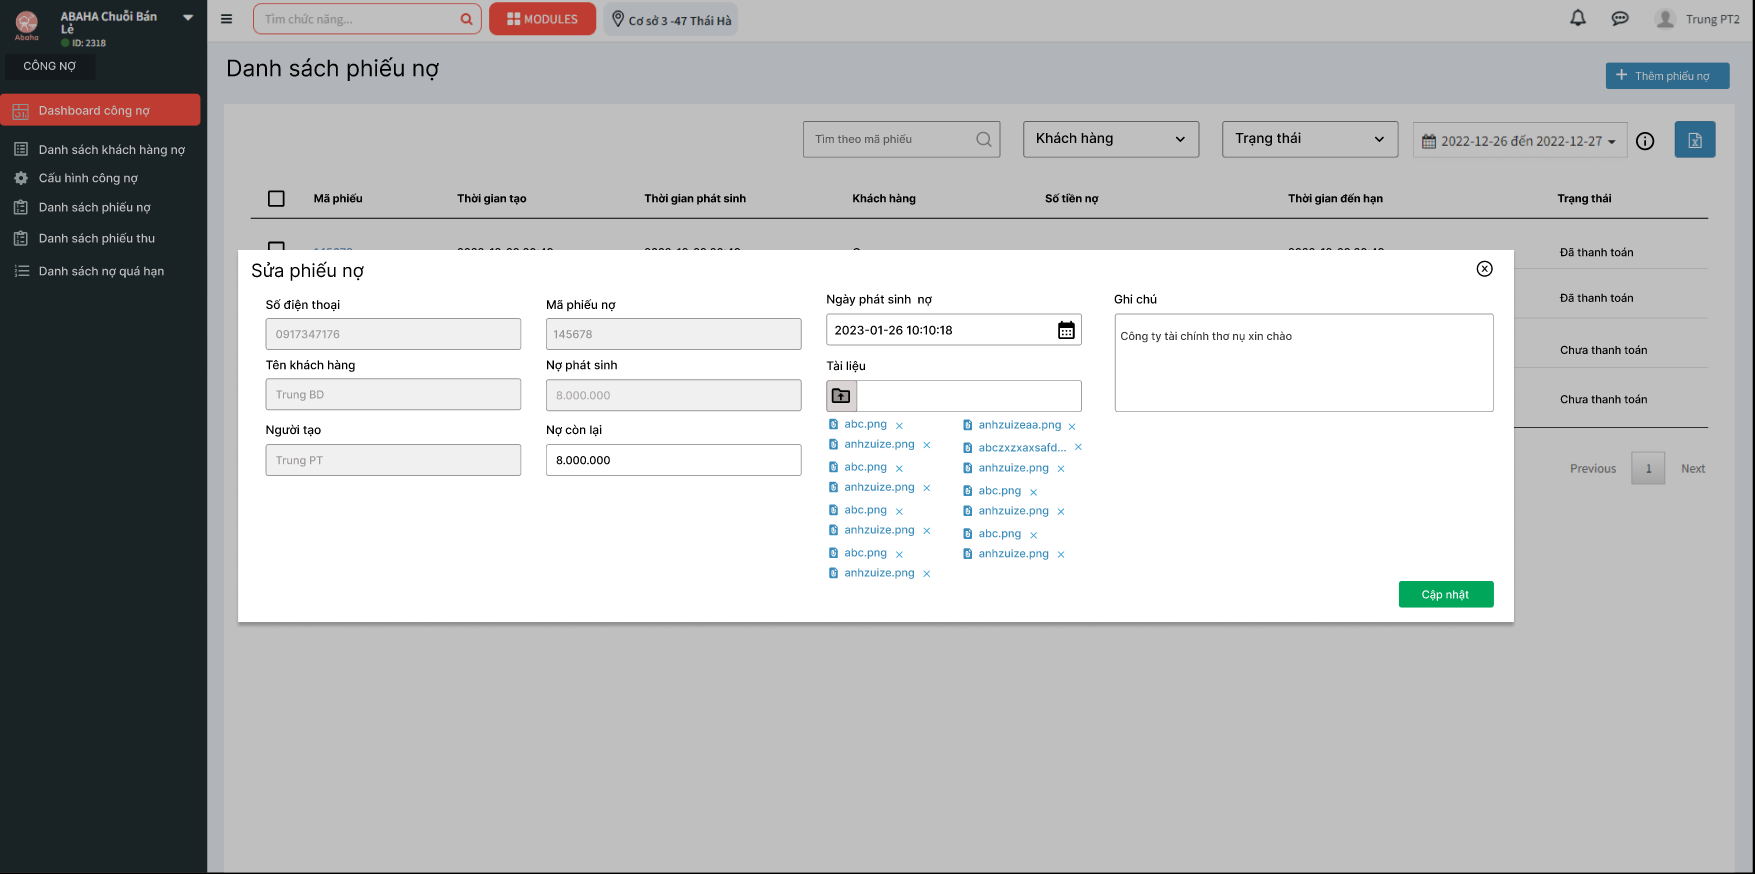
Task: Remove the anhzuizeaa.png attachment
Action: tap(1072, 426)
